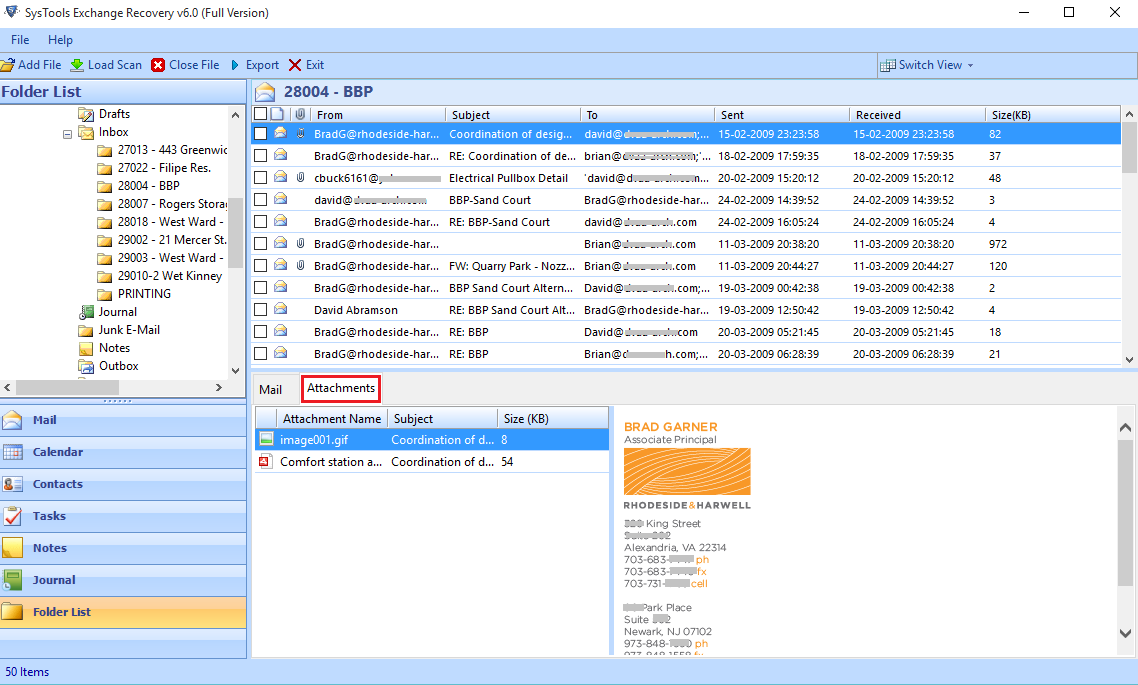The width and height of the screenshot is (1138, 685).
Task: Toggle the select-all checkbox in mail header
Action: pos(261,115)
